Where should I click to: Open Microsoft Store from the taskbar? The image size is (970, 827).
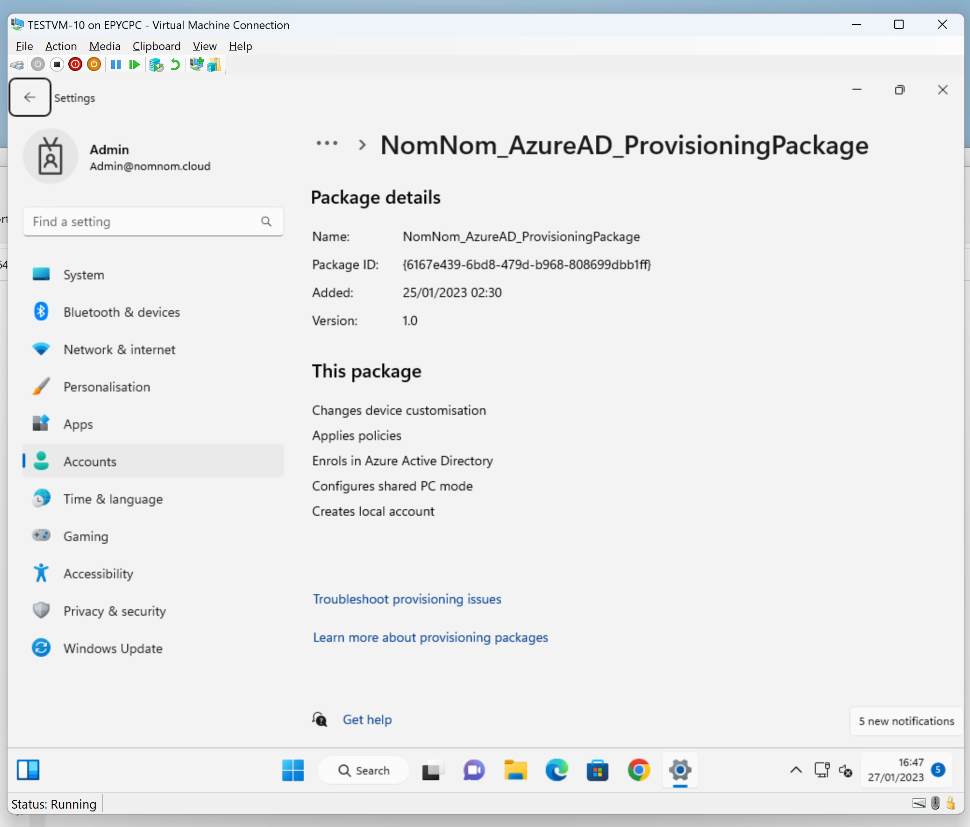[597, 770]
